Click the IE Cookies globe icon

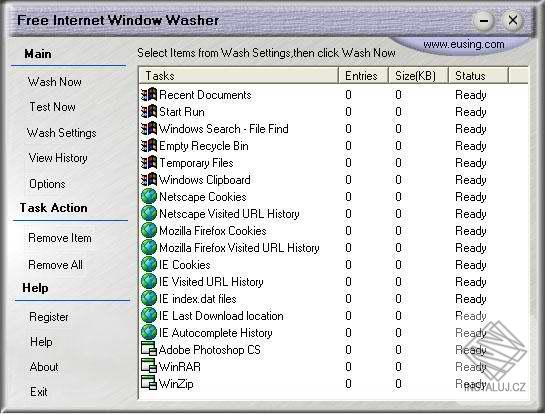[149, 265]
